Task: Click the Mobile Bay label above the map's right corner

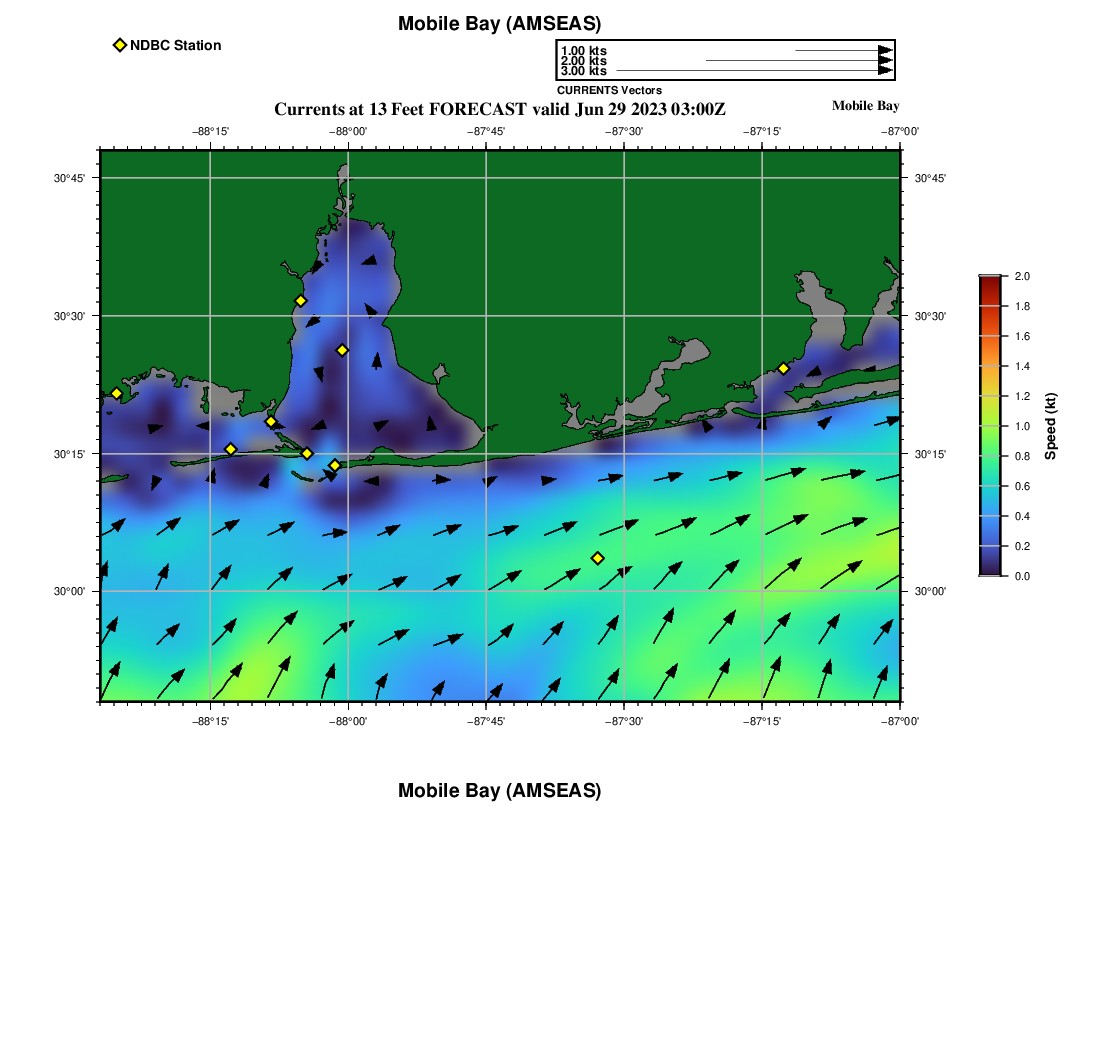Action: [x=865, y=106]
